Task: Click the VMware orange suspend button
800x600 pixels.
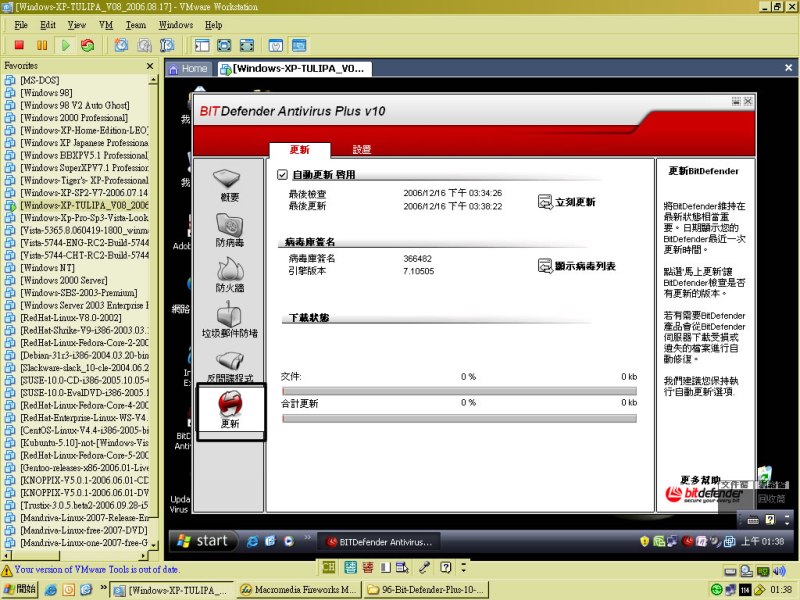Action: [42, 45]
